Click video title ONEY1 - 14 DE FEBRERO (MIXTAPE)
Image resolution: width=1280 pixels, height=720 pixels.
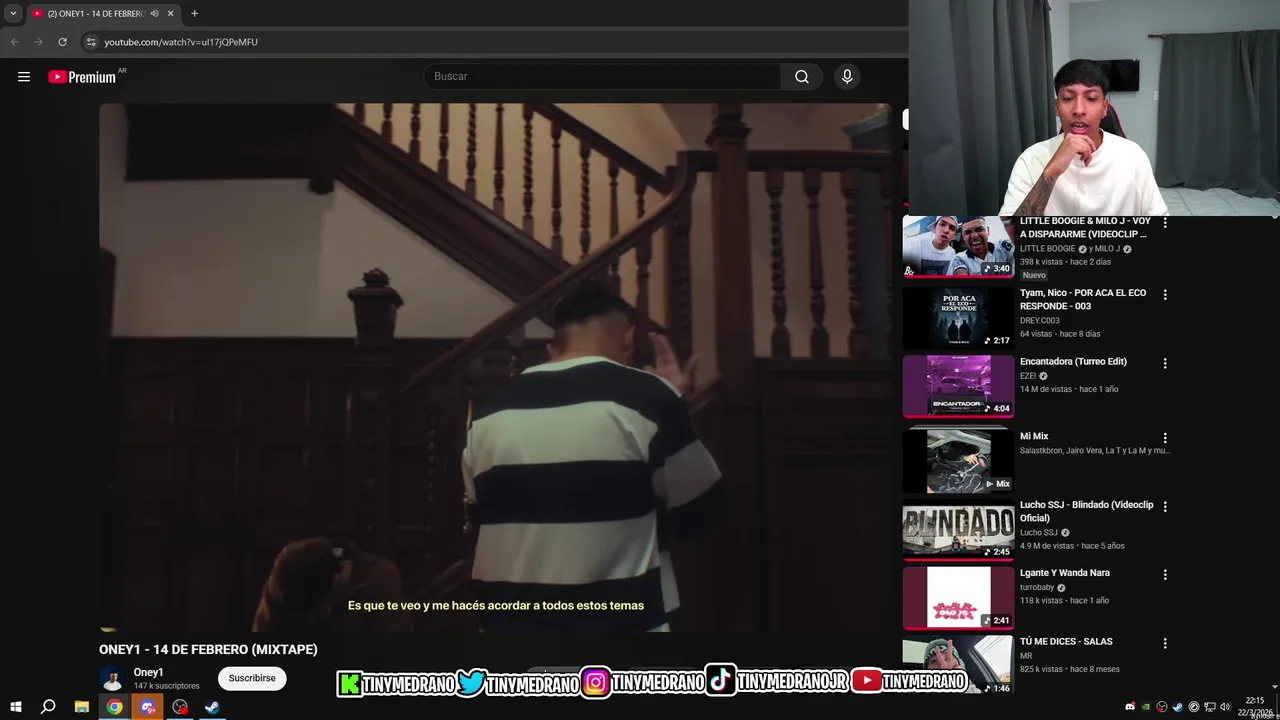click(208, 649)
